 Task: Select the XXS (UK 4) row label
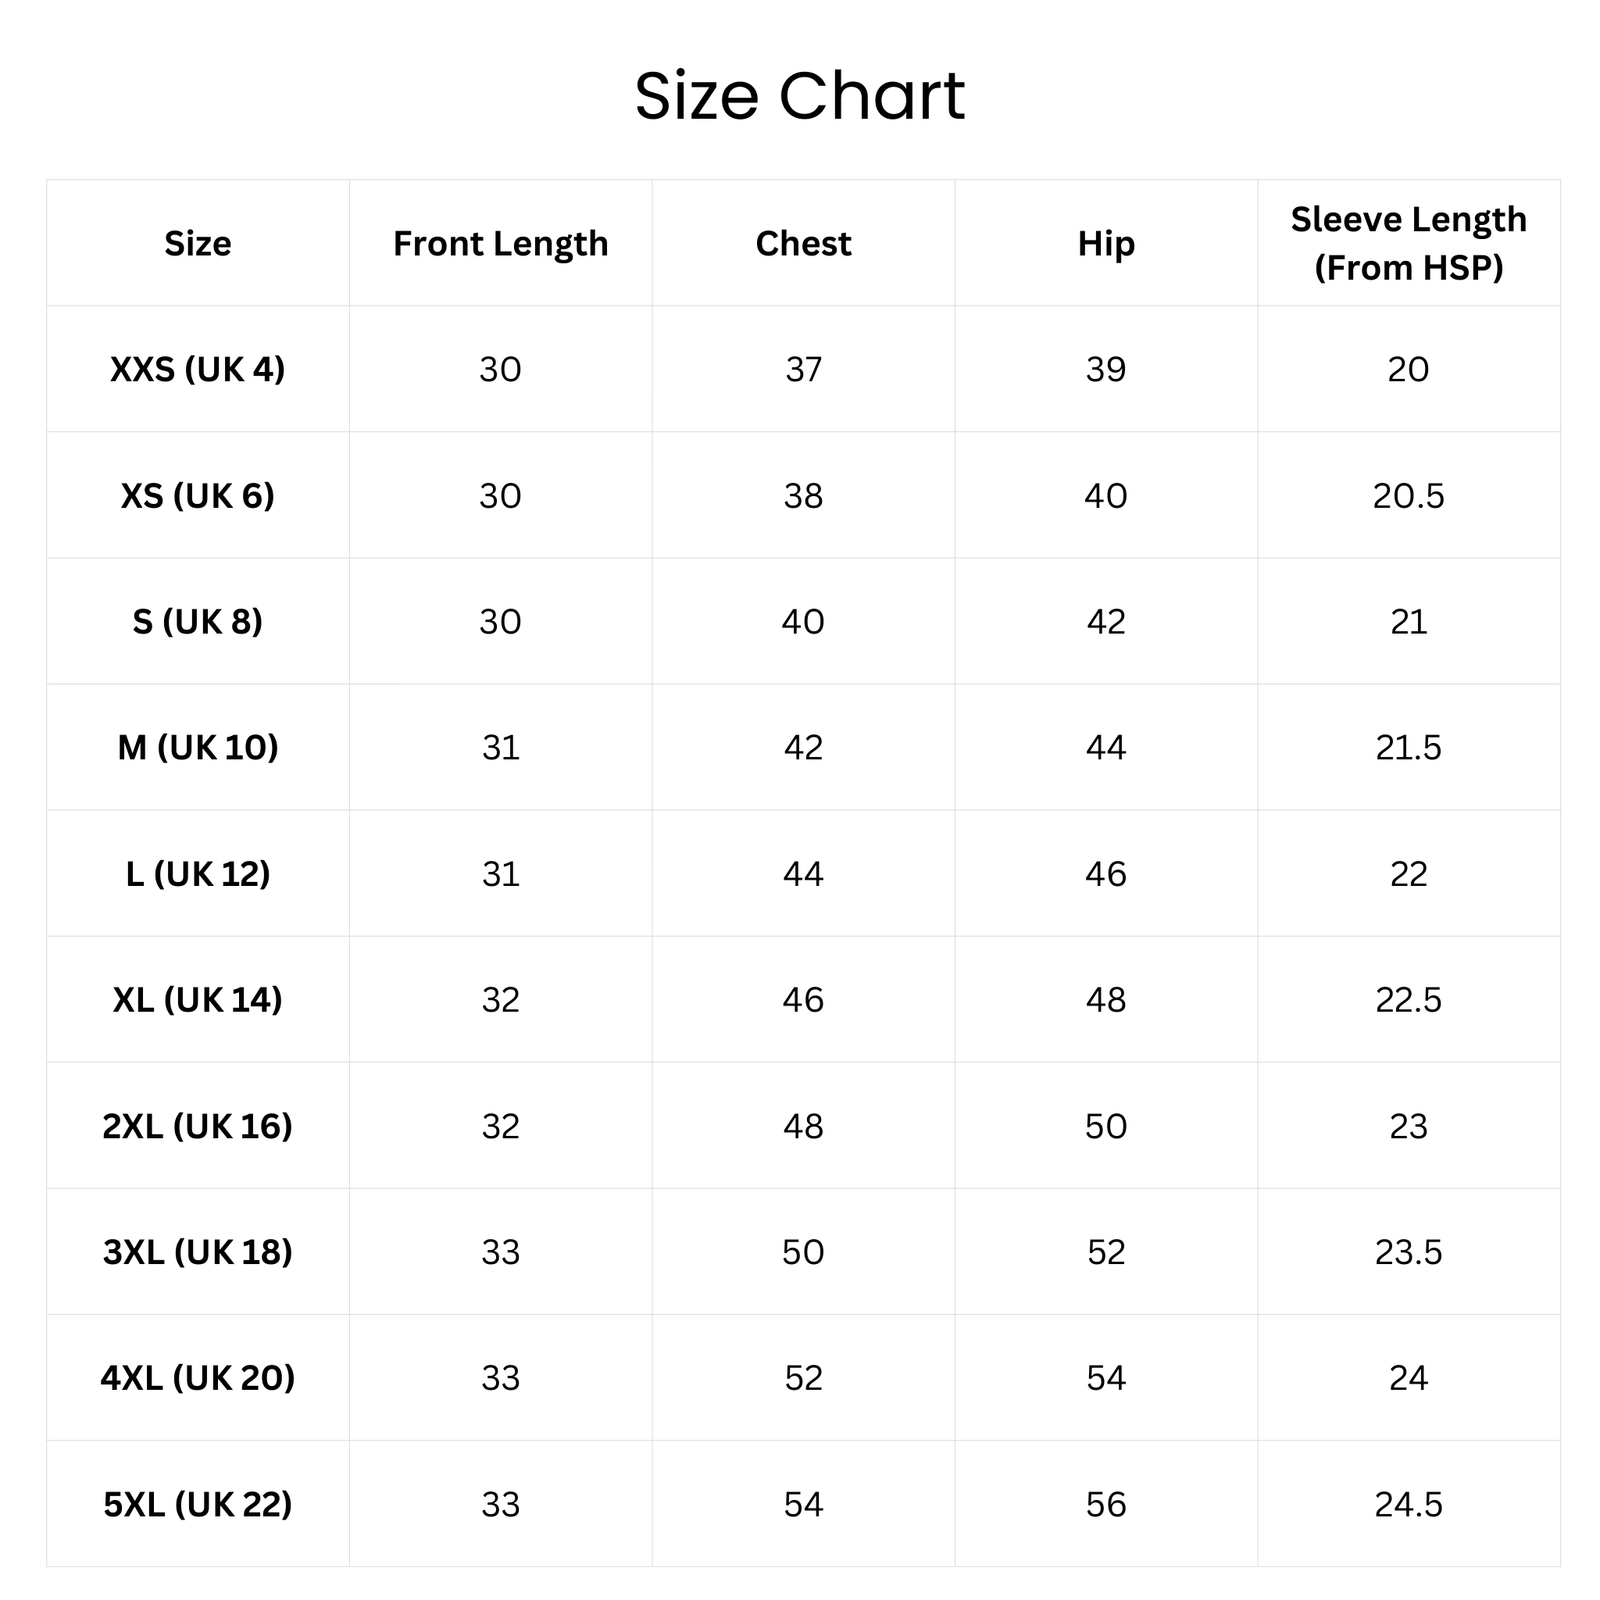[x=198, y=370]
